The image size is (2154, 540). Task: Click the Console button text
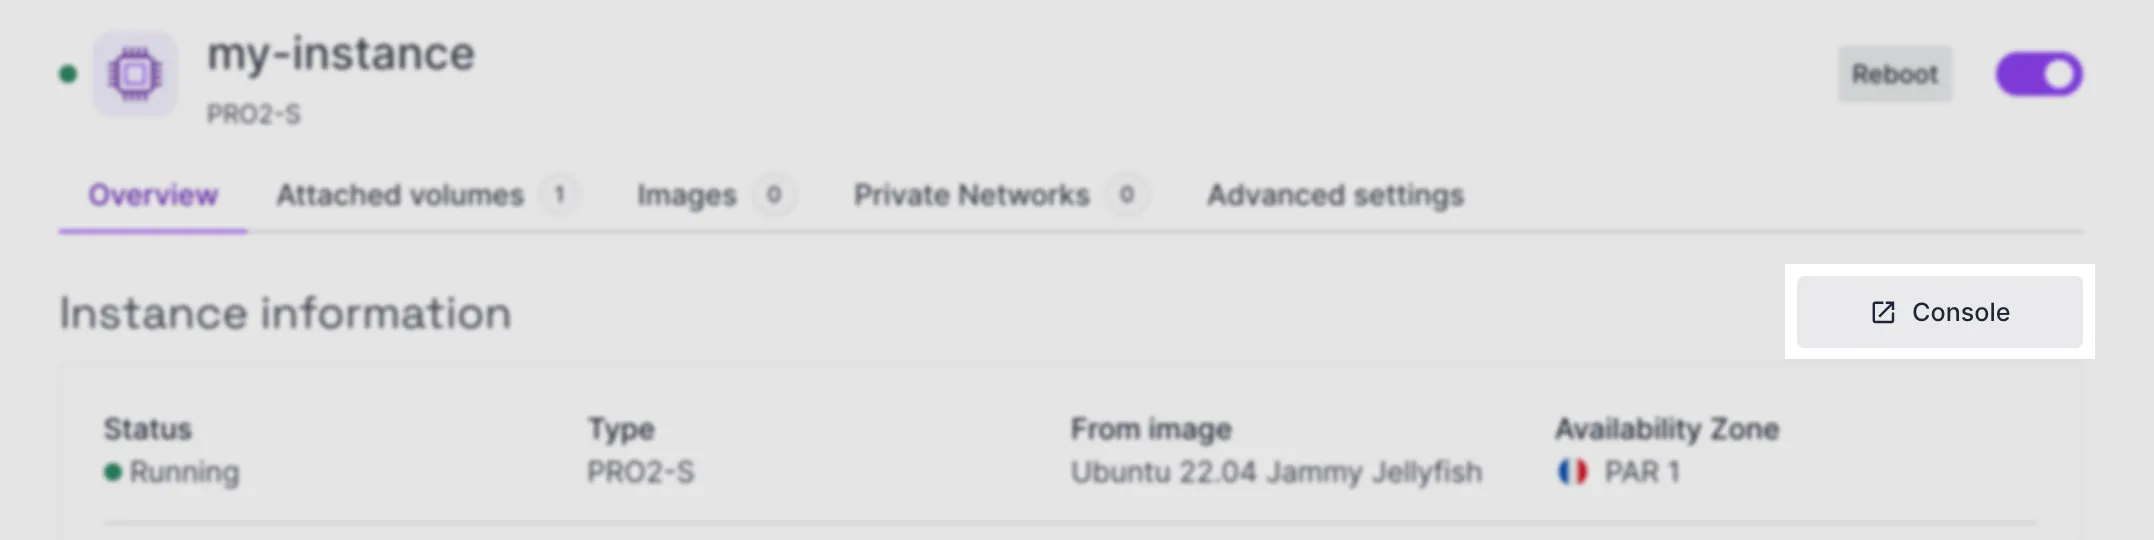tap(1960, 312)
